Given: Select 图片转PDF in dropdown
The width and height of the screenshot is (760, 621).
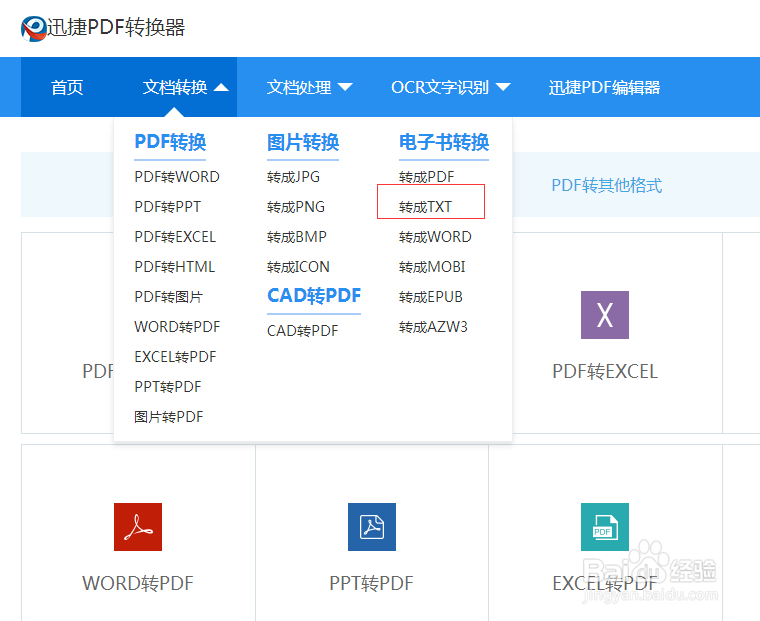Looking at the screenshot, I should click(x=169, y=417).
